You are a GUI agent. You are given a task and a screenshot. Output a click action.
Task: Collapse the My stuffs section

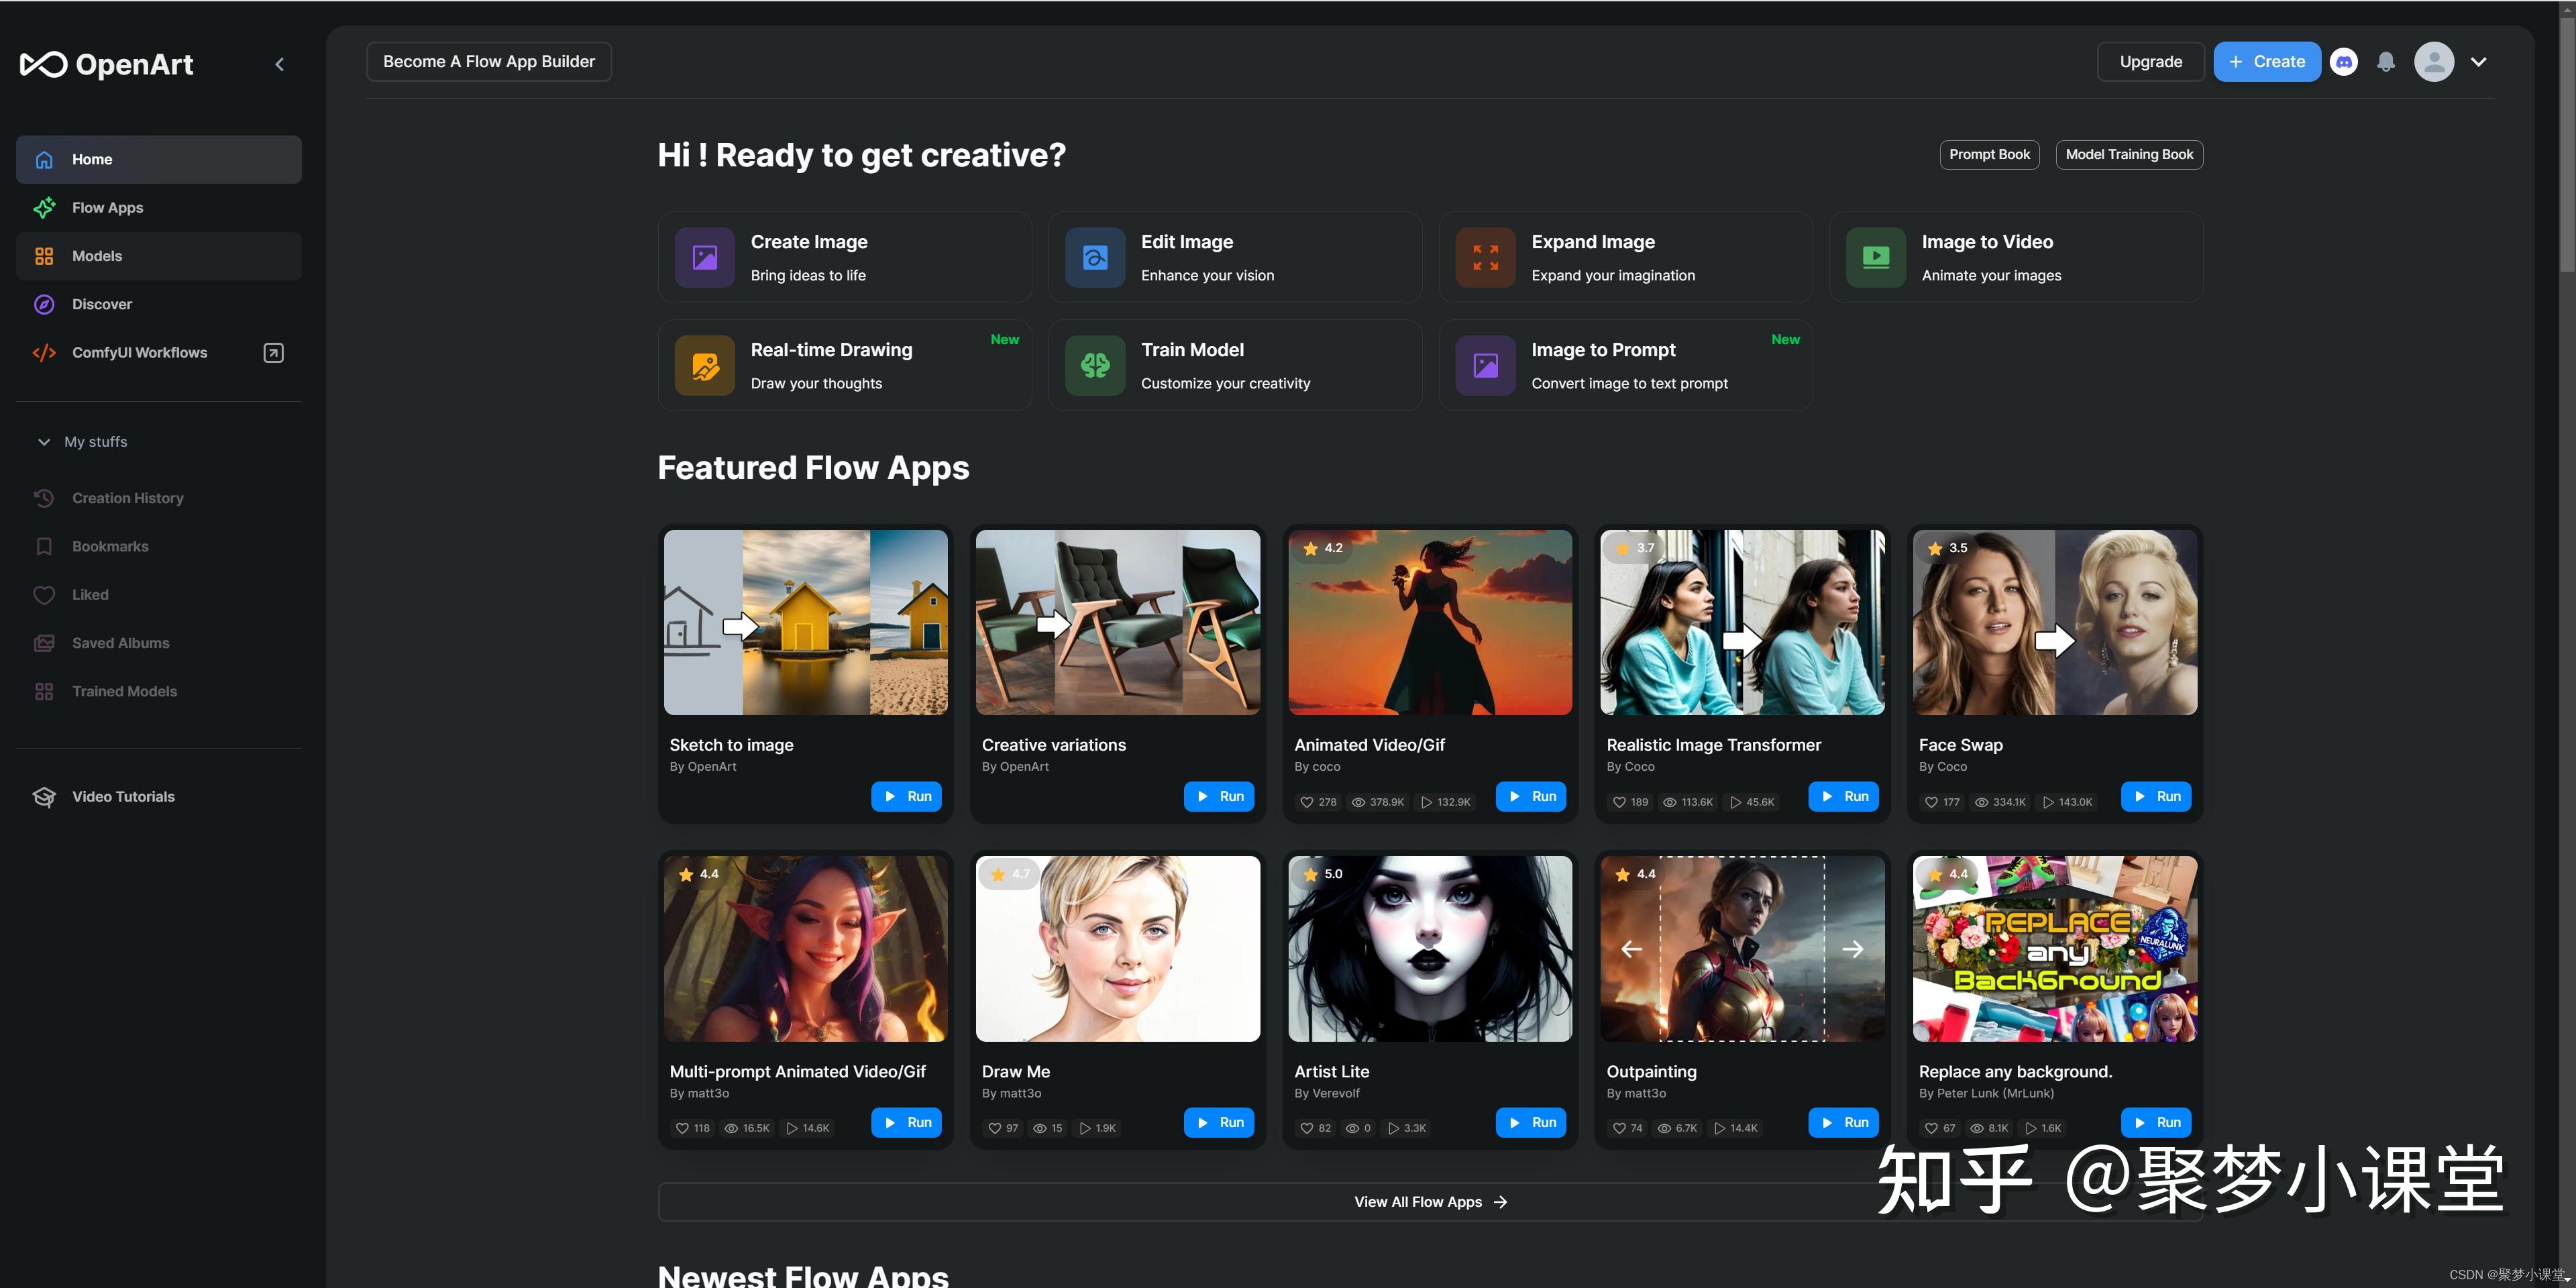[44, 442]
